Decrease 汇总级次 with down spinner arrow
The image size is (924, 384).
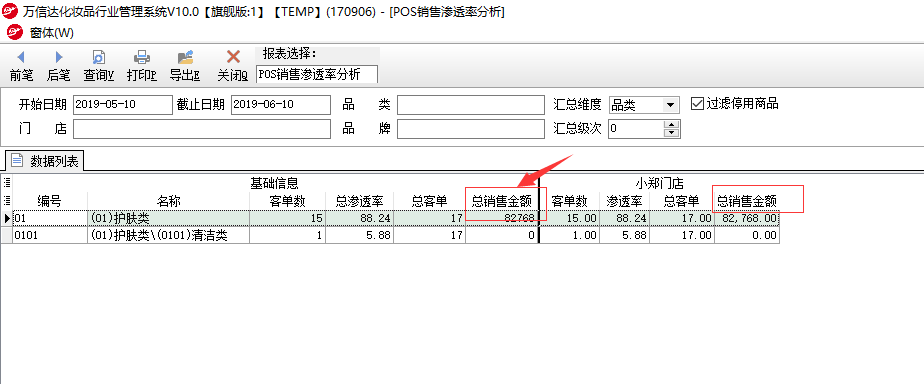(672, 133)
